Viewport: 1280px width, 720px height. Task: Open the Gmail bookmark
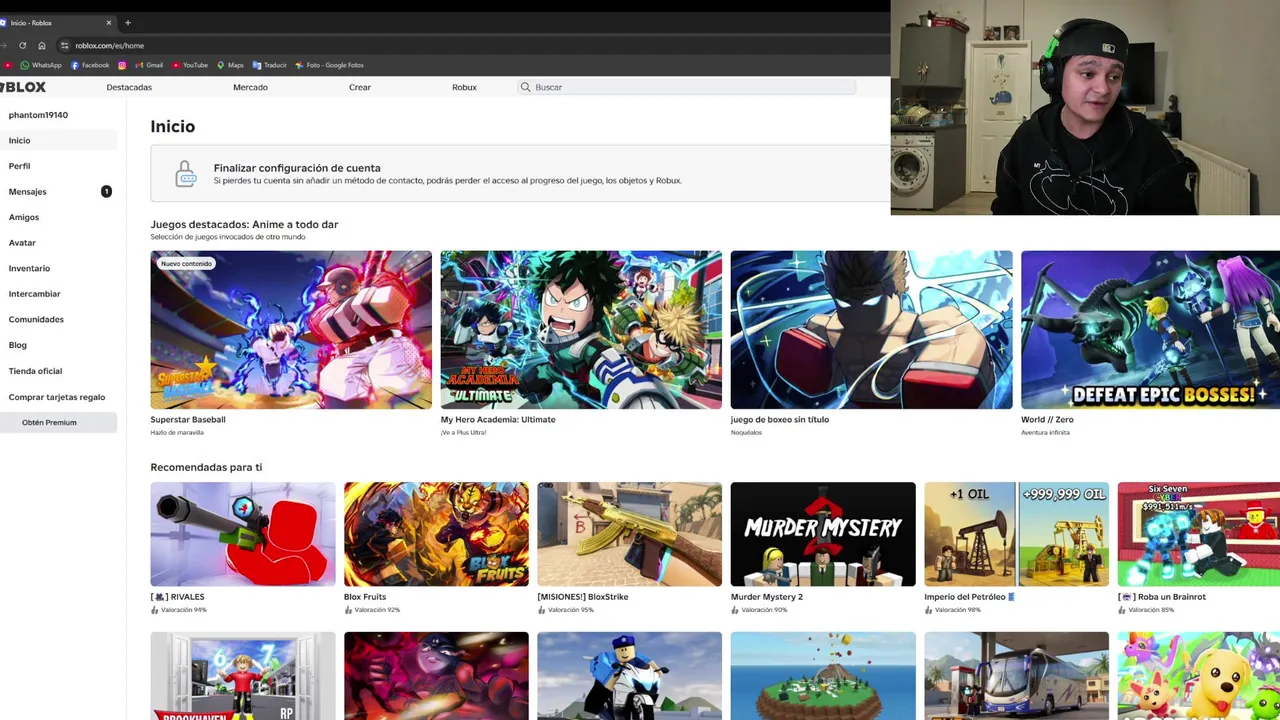coord(149,65)
